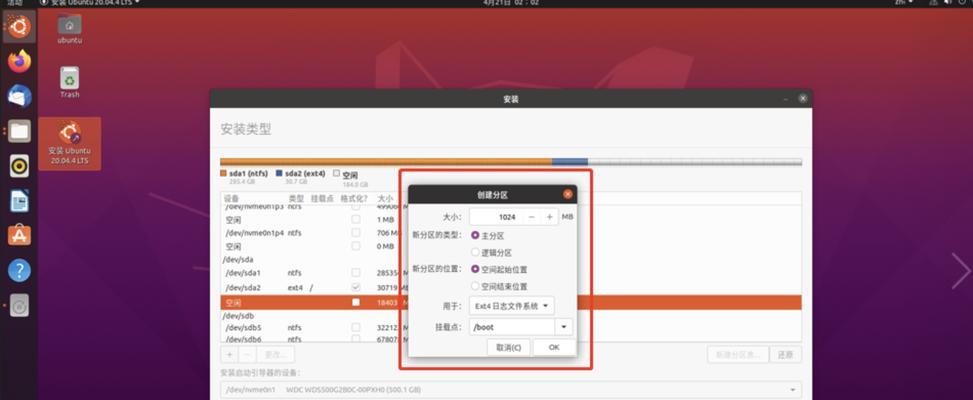This screenshot has width=973, height=400.
Task: Toggle format checkbox for /dev/sdb5
Action: (356, 327)
